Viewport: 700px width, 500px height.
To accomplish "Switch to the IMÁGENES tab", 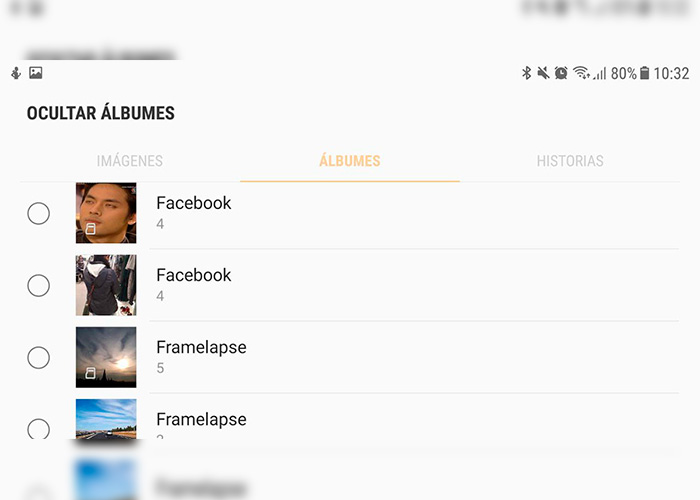I will point(129,161).
